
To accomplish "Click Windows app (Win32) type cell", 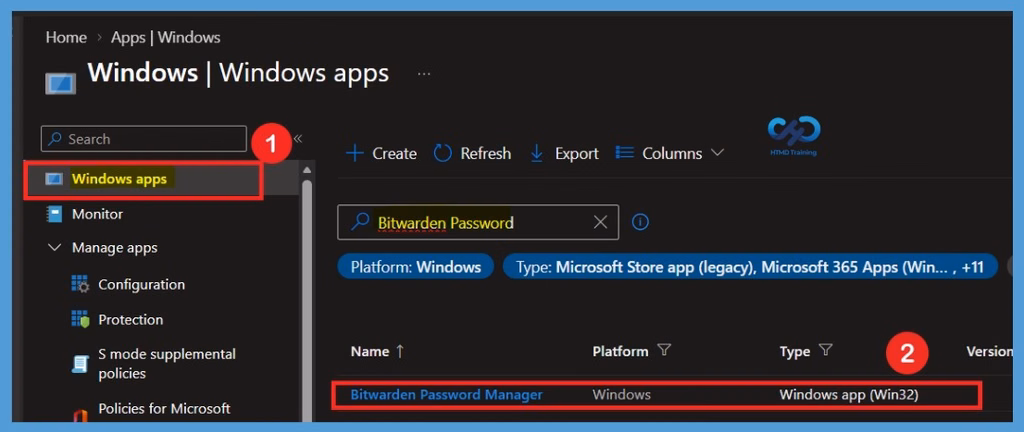I will pos(849,395).
